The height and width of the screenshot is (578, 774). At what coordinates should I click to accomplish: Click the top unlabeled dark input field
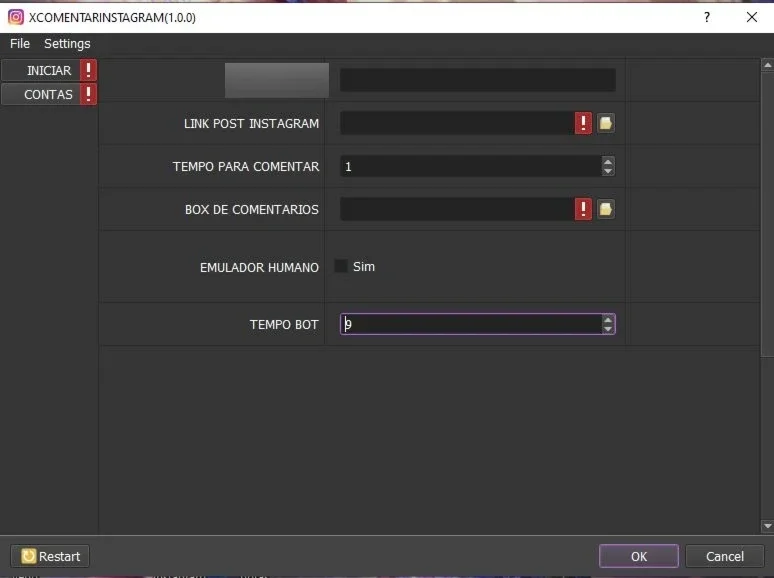478,79
